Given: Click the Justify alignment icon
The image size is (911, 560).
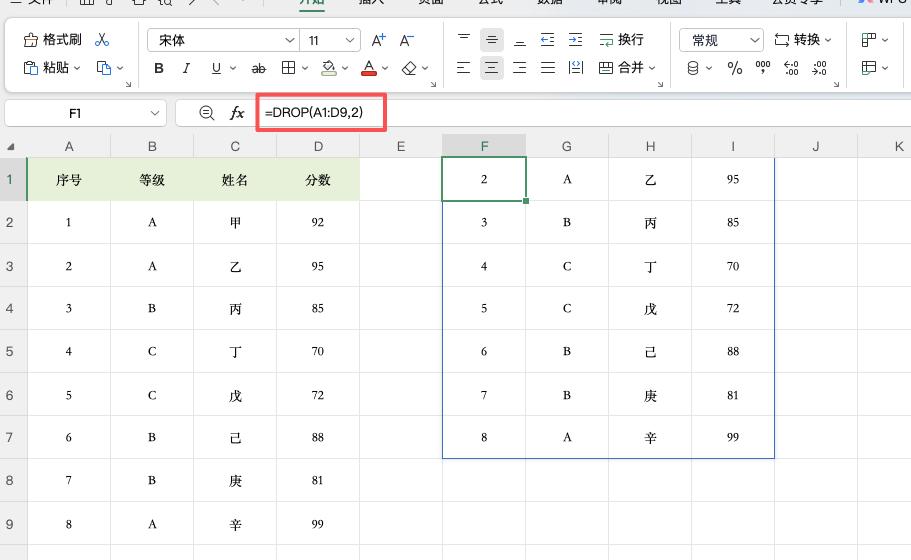Looking at the screenshot, I should (x=548, y=68).
